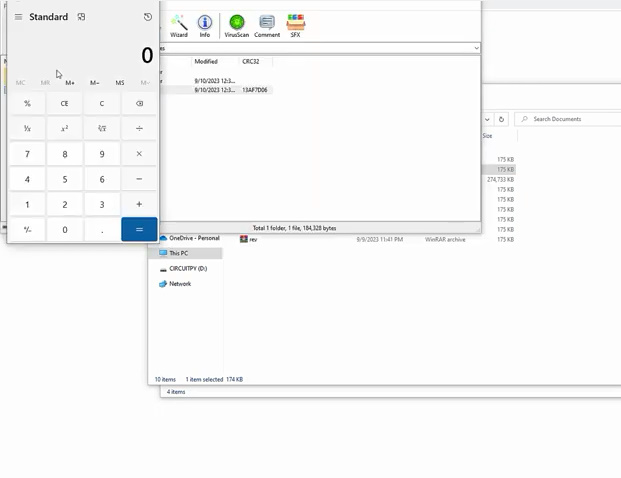Toggle calculator Keep on top mode
The height and width of the screenshot is (478, 621).
pos(81,17)
